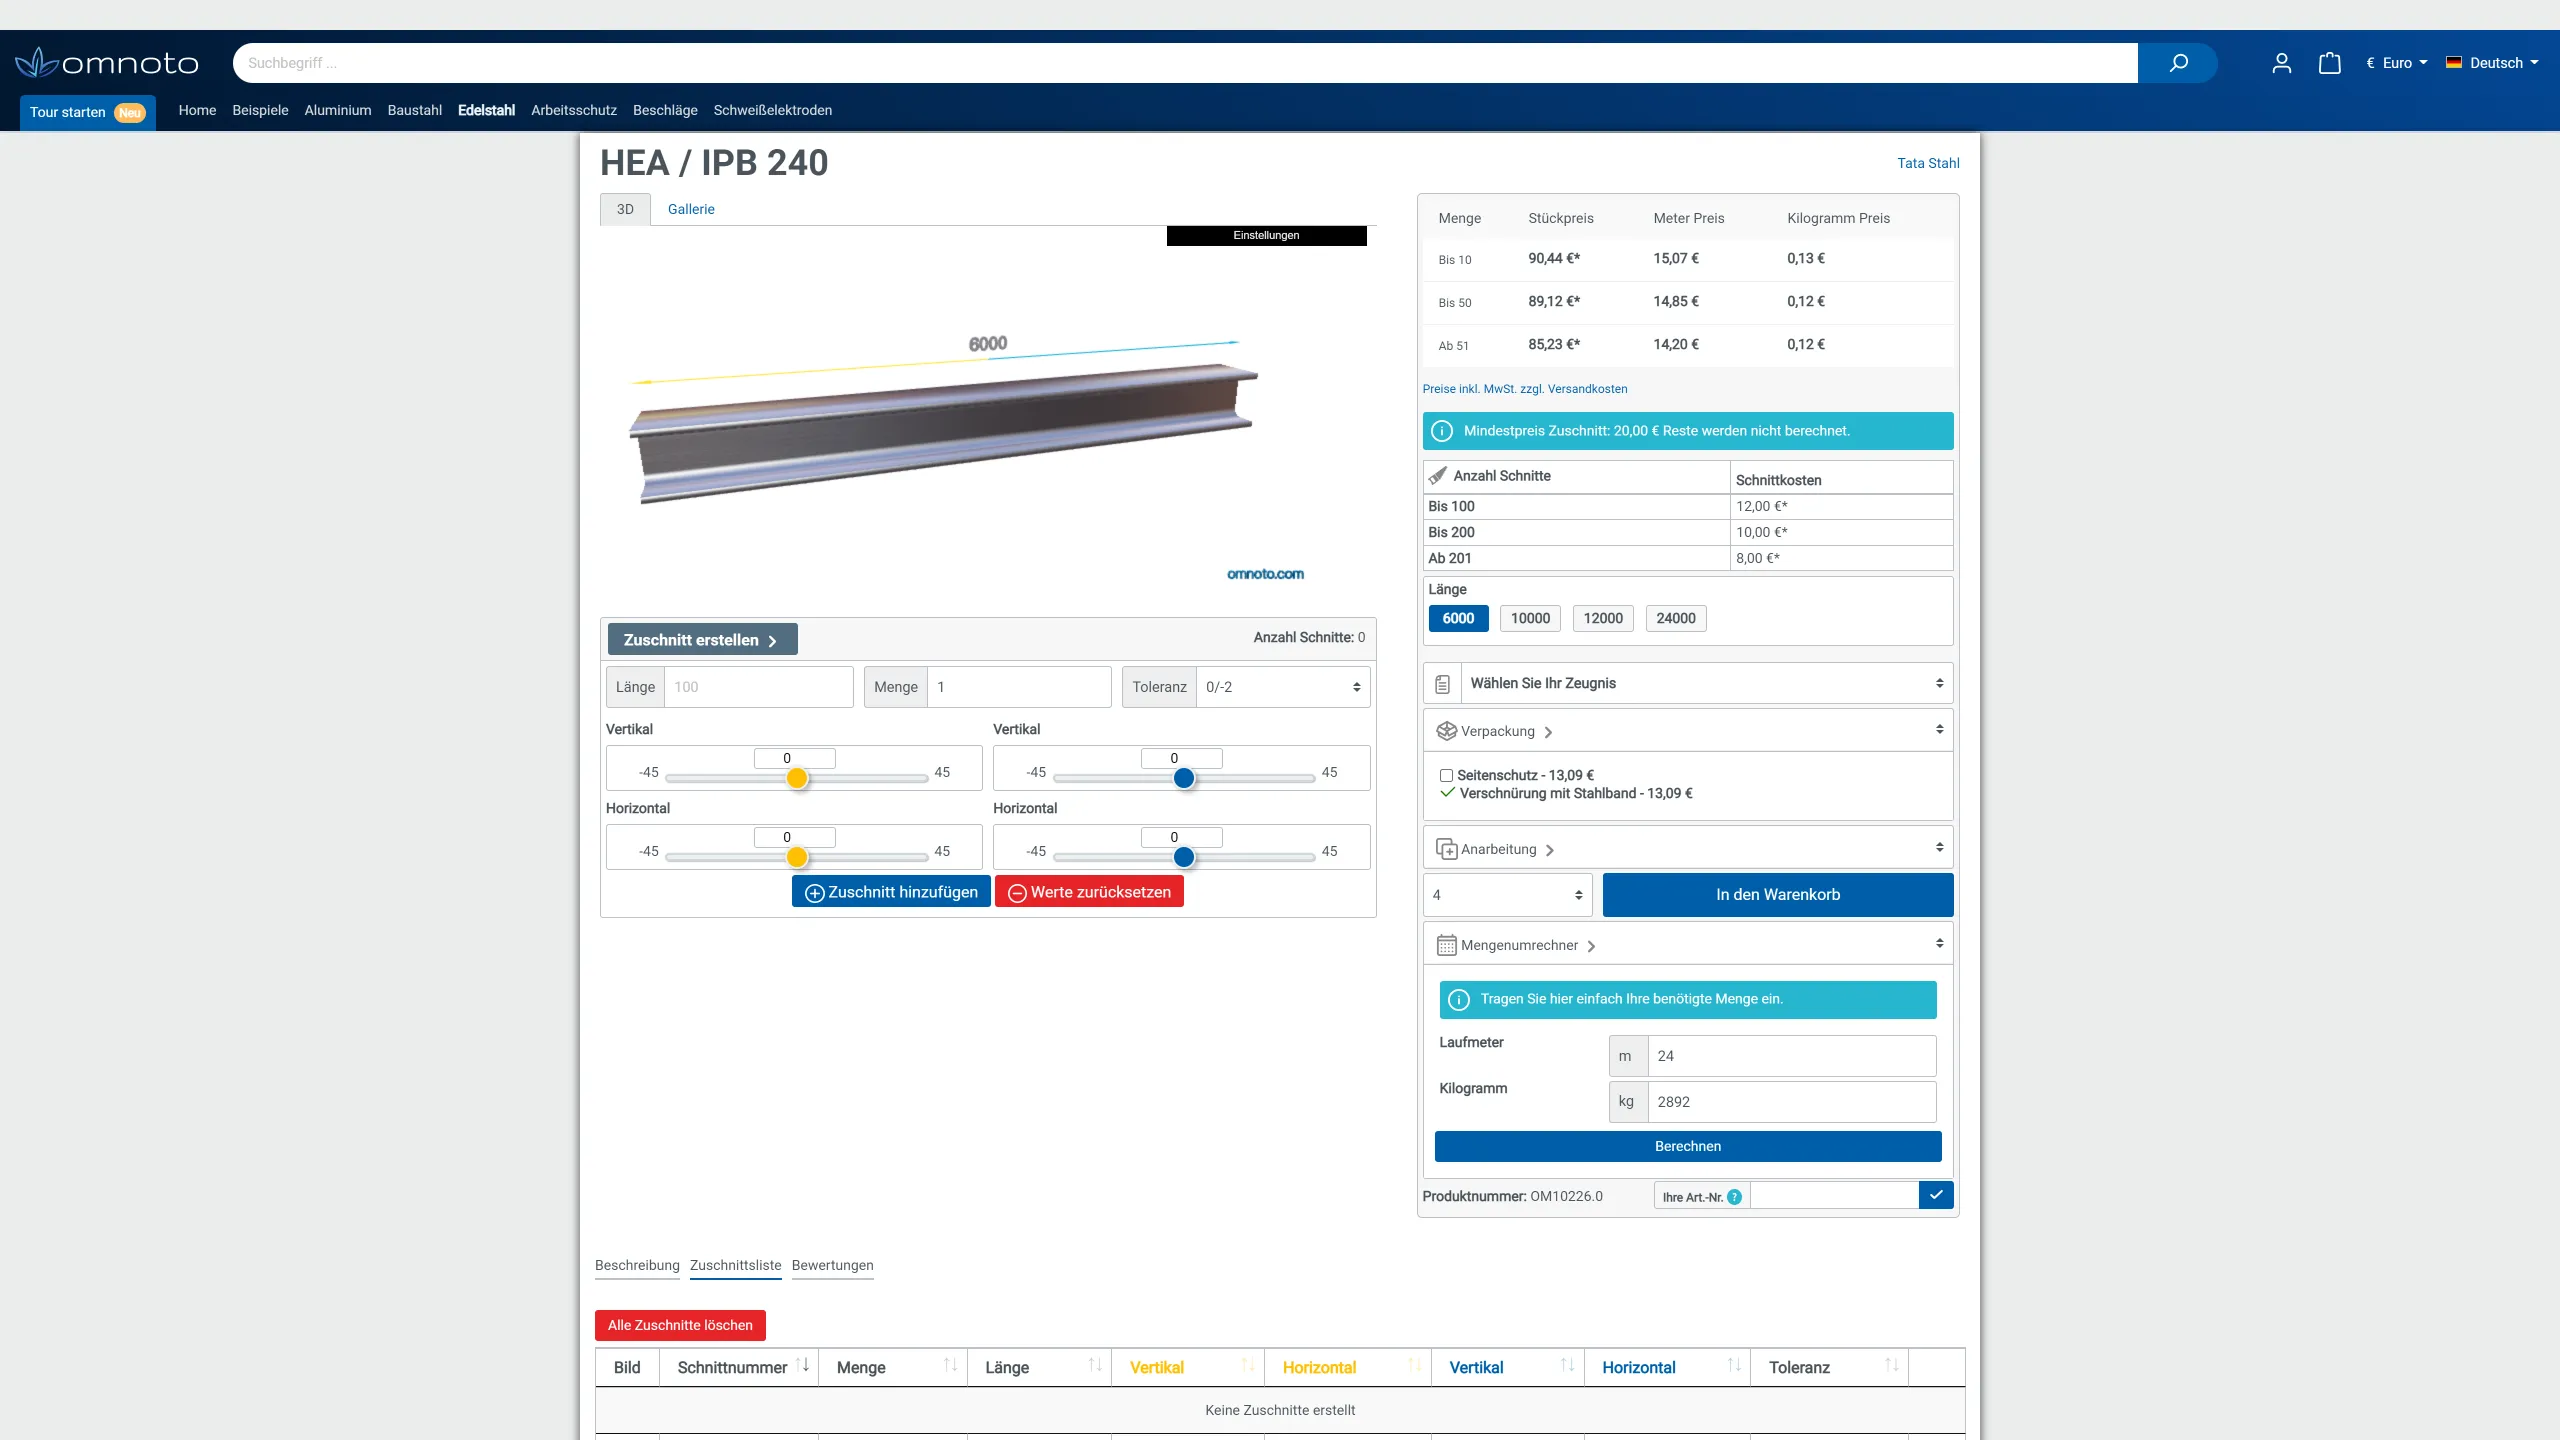Click Zuschnitt hinzufügen button
This screenshot has width=2560, height=1440.
tap(891, 892)
